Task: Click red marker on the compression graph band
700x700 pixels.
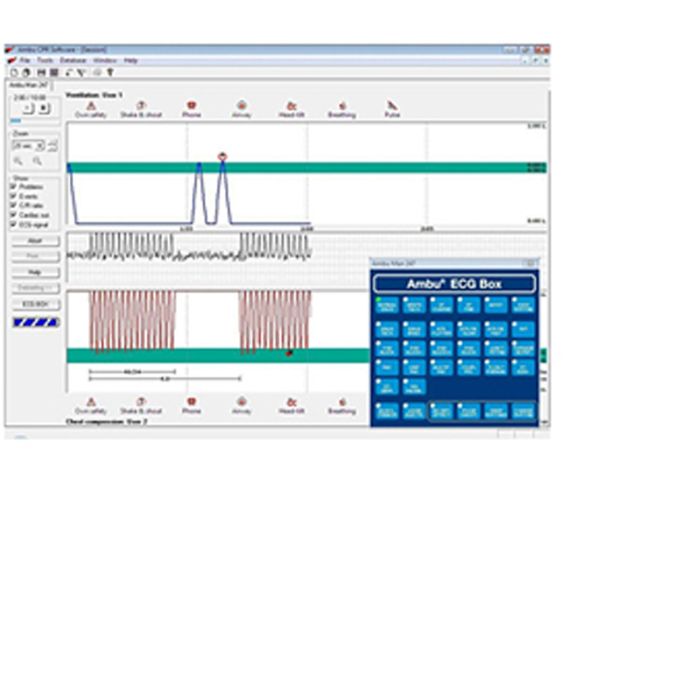Action: 289,353
